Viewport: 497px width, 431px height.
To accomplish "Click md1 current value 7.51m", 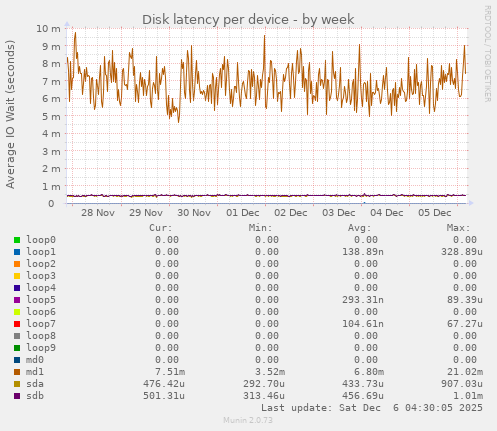I will tap(170, 372).
